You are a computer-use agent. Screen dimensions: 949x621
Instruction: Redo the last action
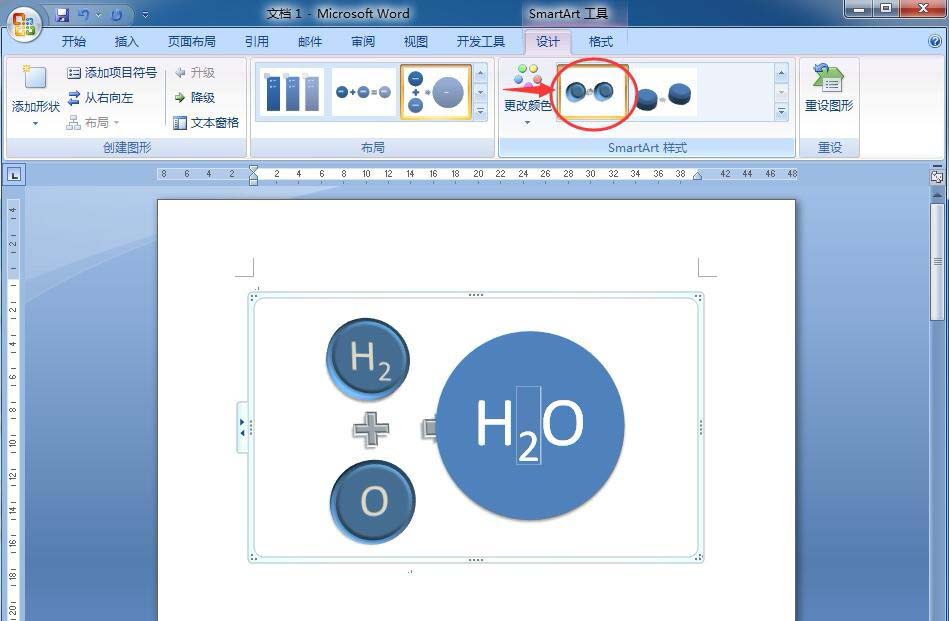[x=116, y=15]
